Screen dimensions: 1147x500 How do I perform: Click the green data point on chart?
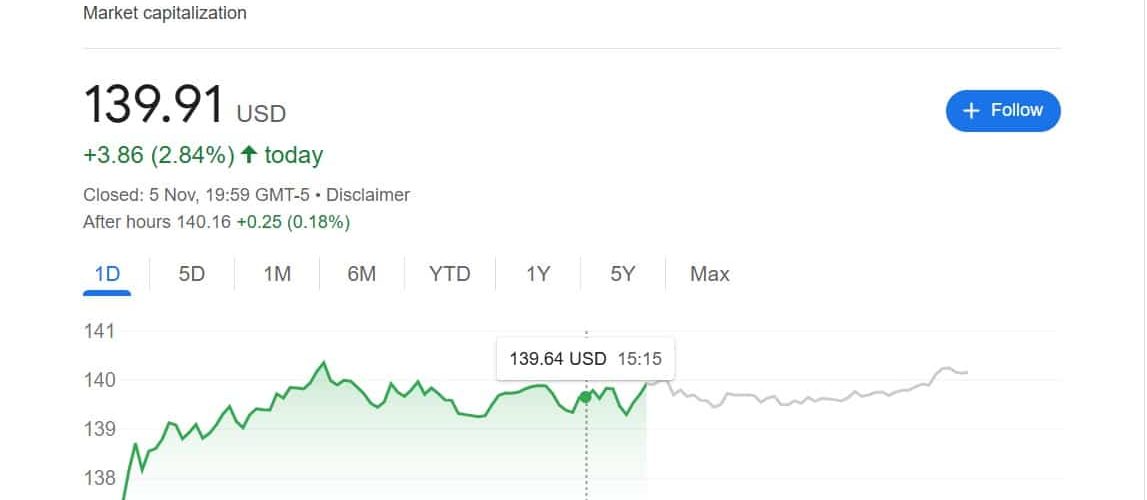586,397
